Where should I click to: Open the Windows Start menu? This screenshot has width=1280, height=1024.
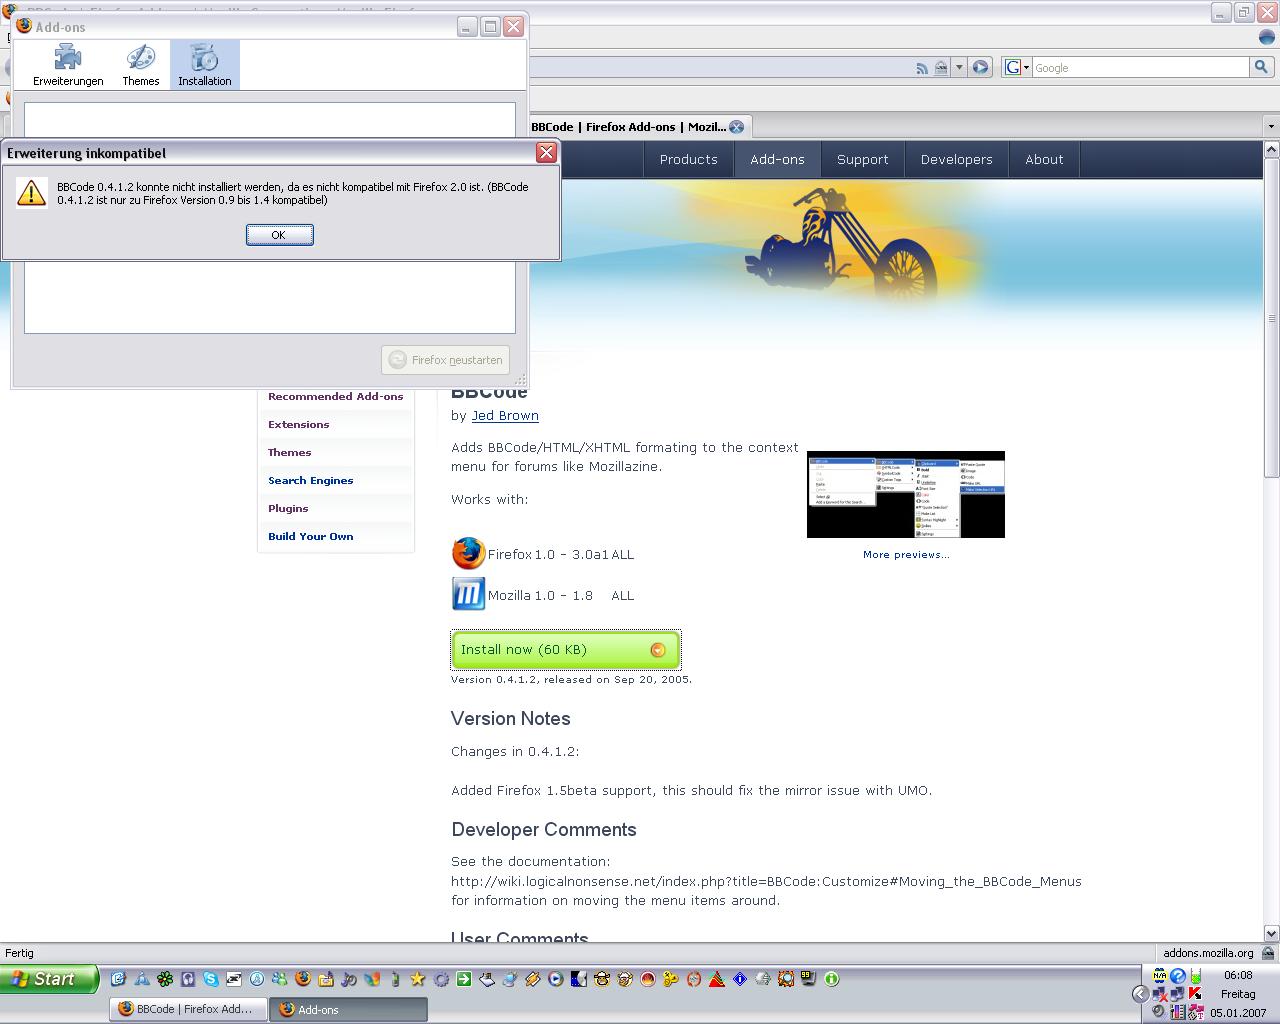point(49,979)
